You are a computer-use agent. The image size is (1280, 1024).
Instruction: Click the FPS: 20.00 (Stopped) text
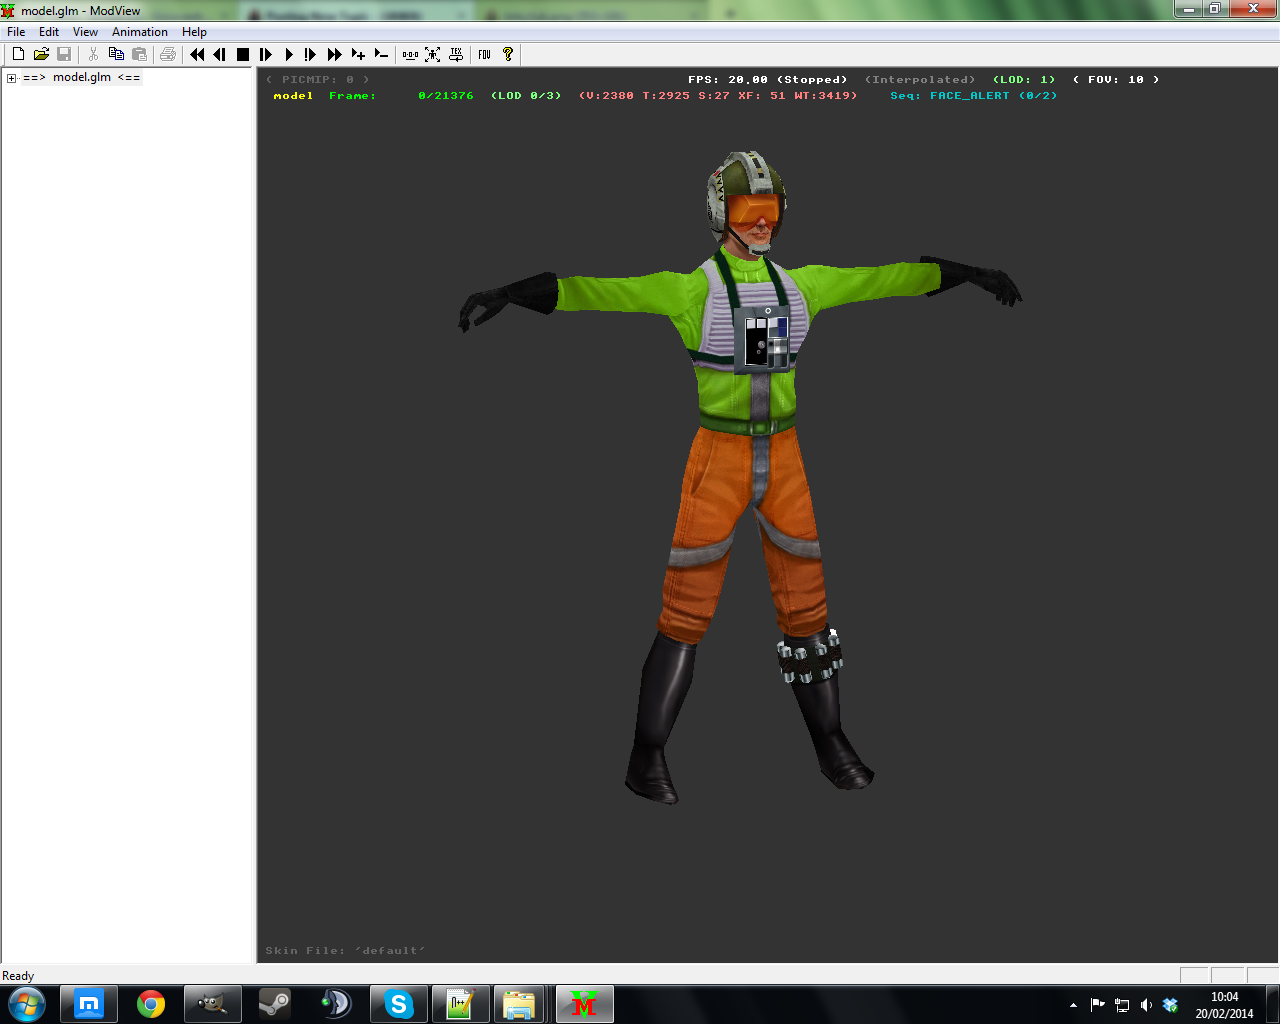(x=768, y=80)
